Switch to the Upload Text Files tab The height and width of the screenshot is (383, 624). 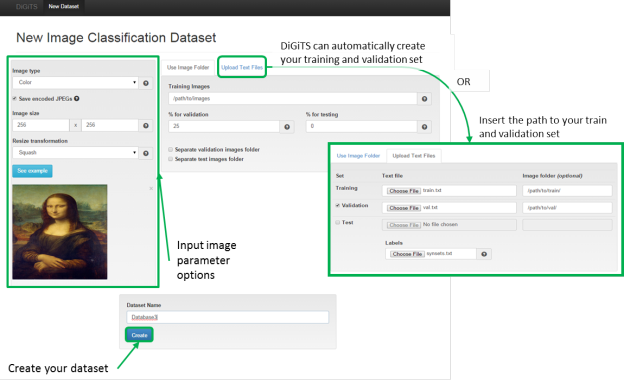pyautogui.click(x=242, y=67)
